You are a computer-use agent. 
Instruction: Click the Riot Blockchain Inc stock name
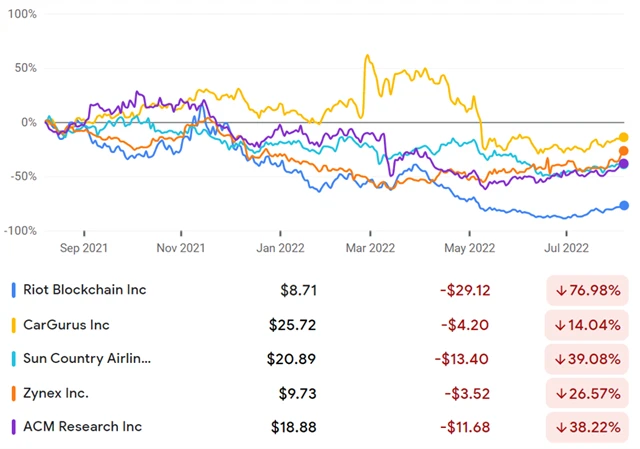(x=83, y=290)
